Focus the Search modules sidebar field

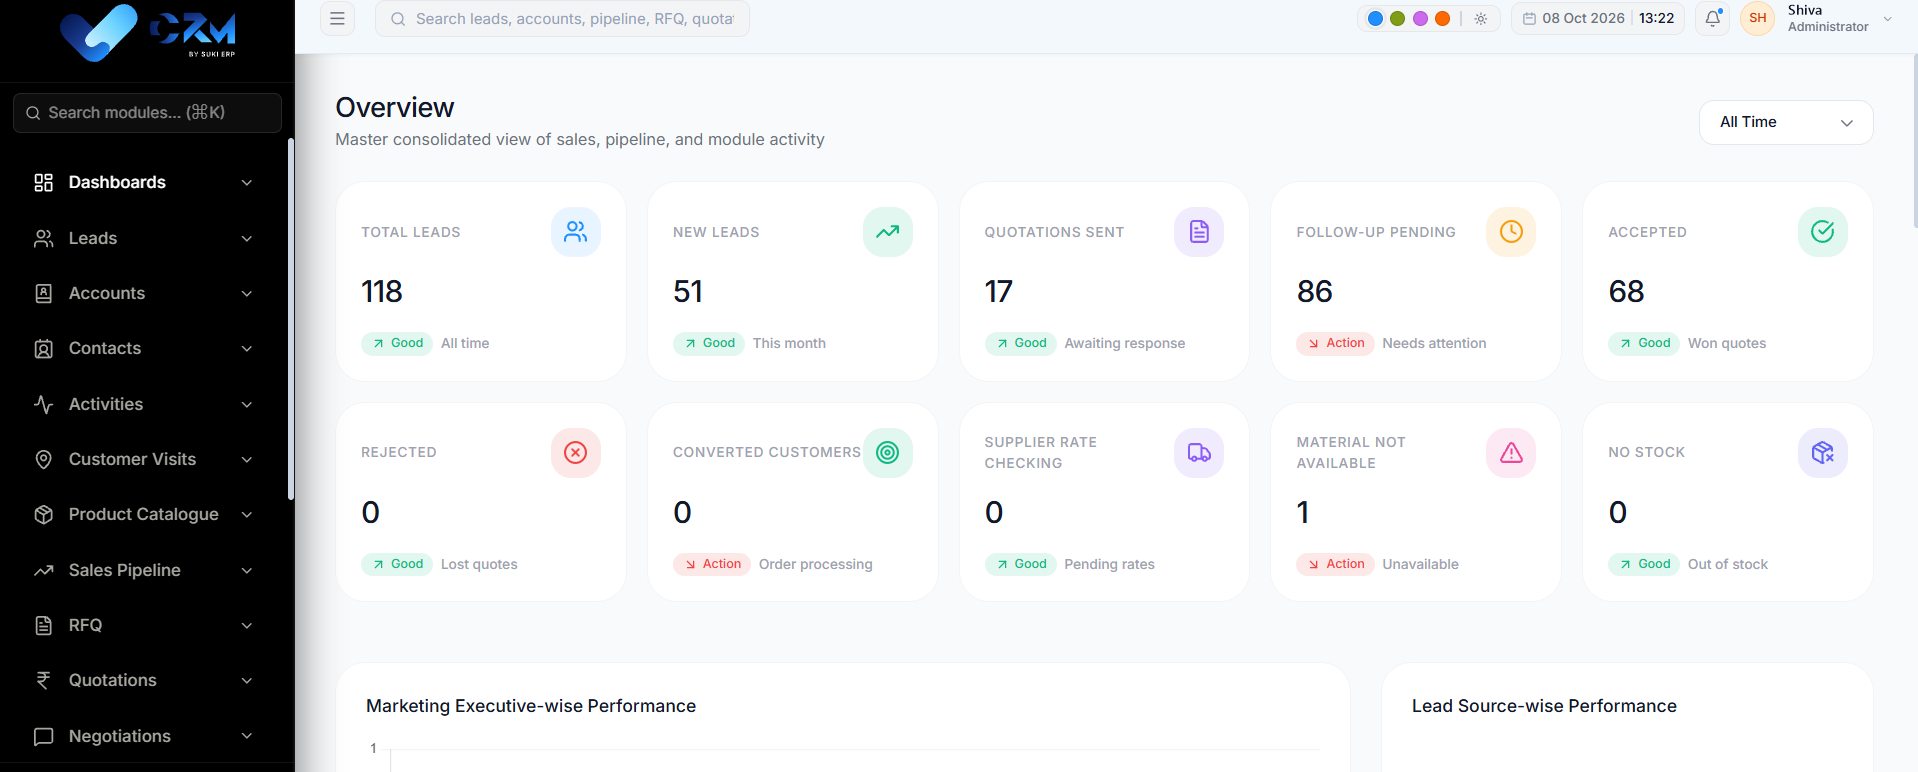click(x=147, y=113)
